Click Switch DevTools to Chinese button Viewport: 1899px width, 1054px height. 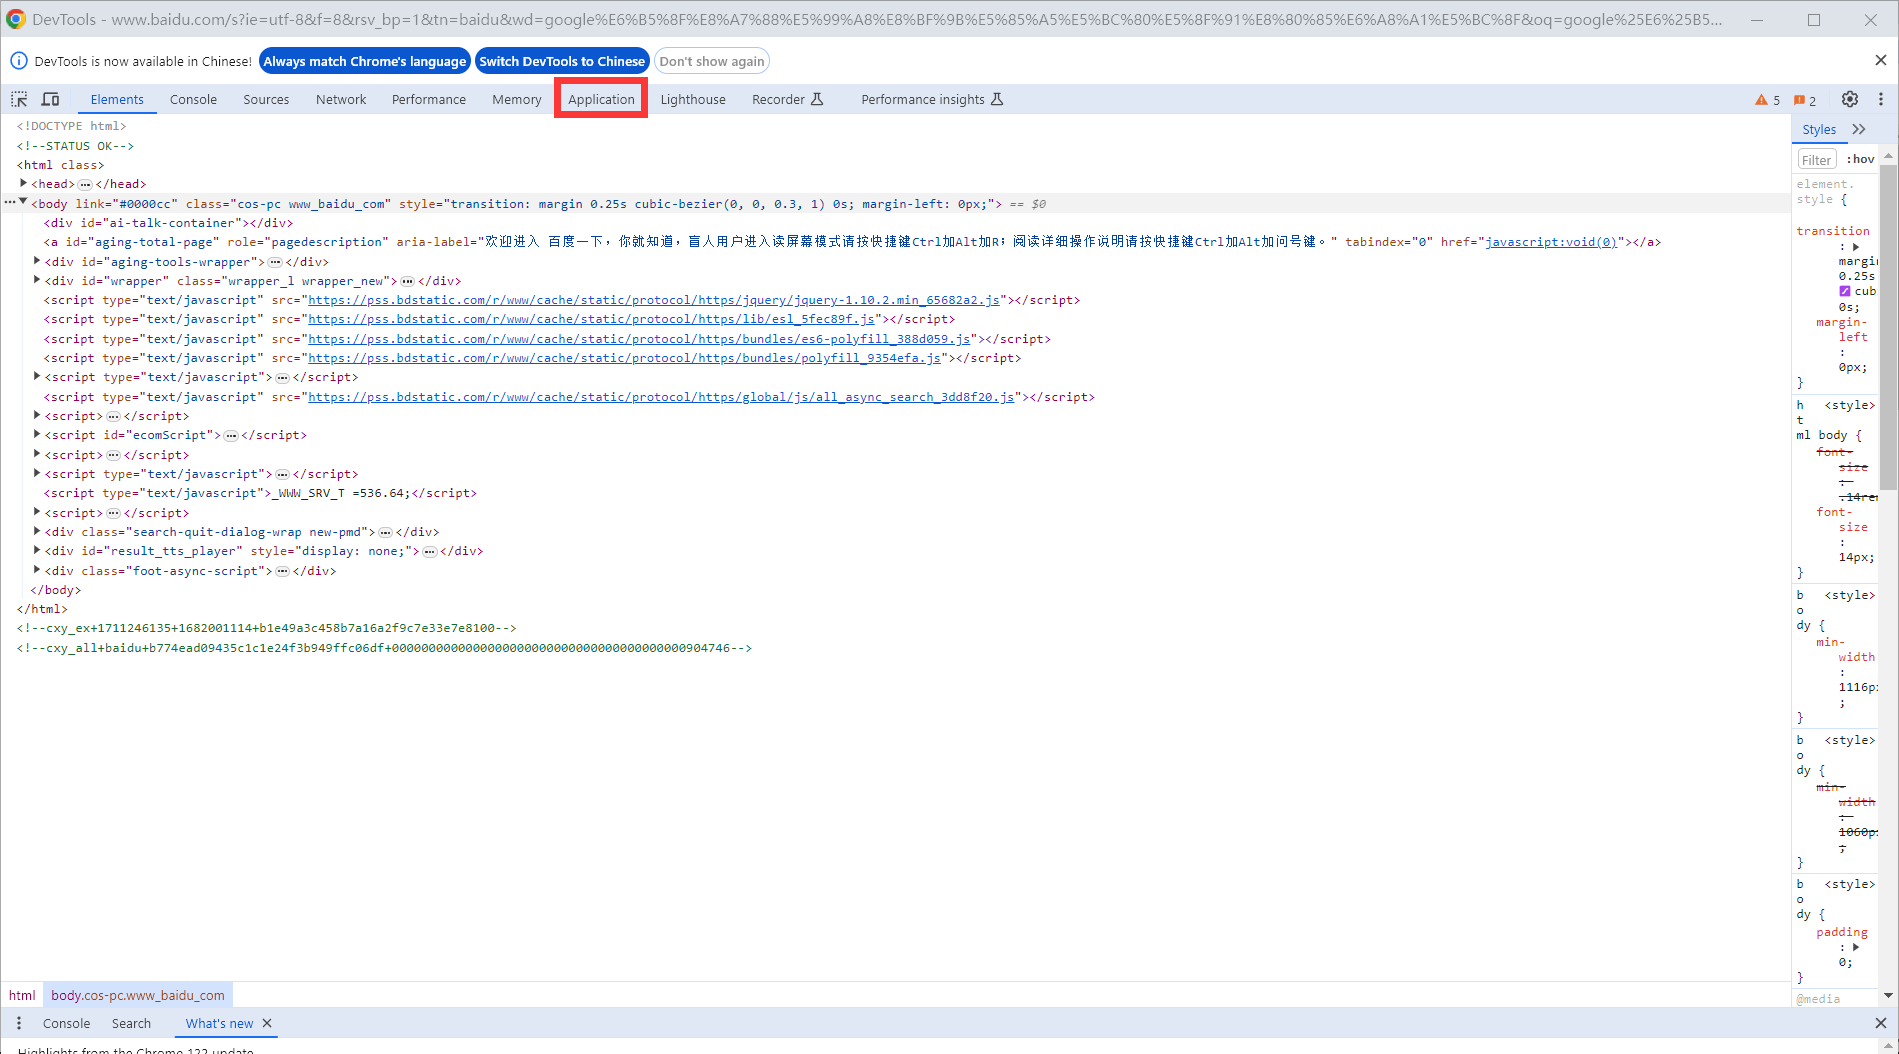click(x=562, y=61)
